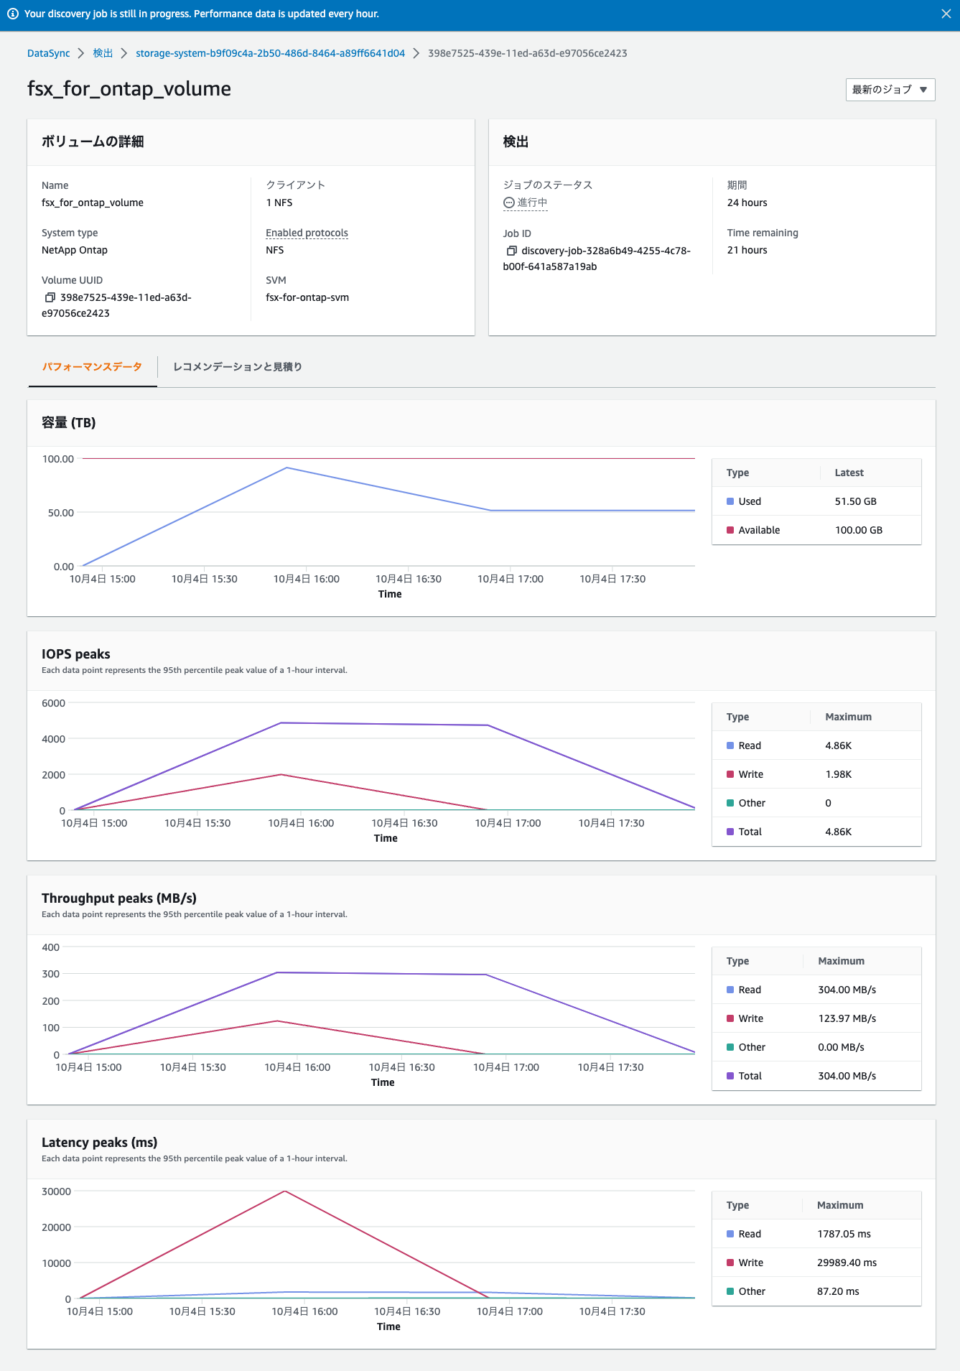
Task: Open the DataSync breadcrumb link
Action: 47,53
